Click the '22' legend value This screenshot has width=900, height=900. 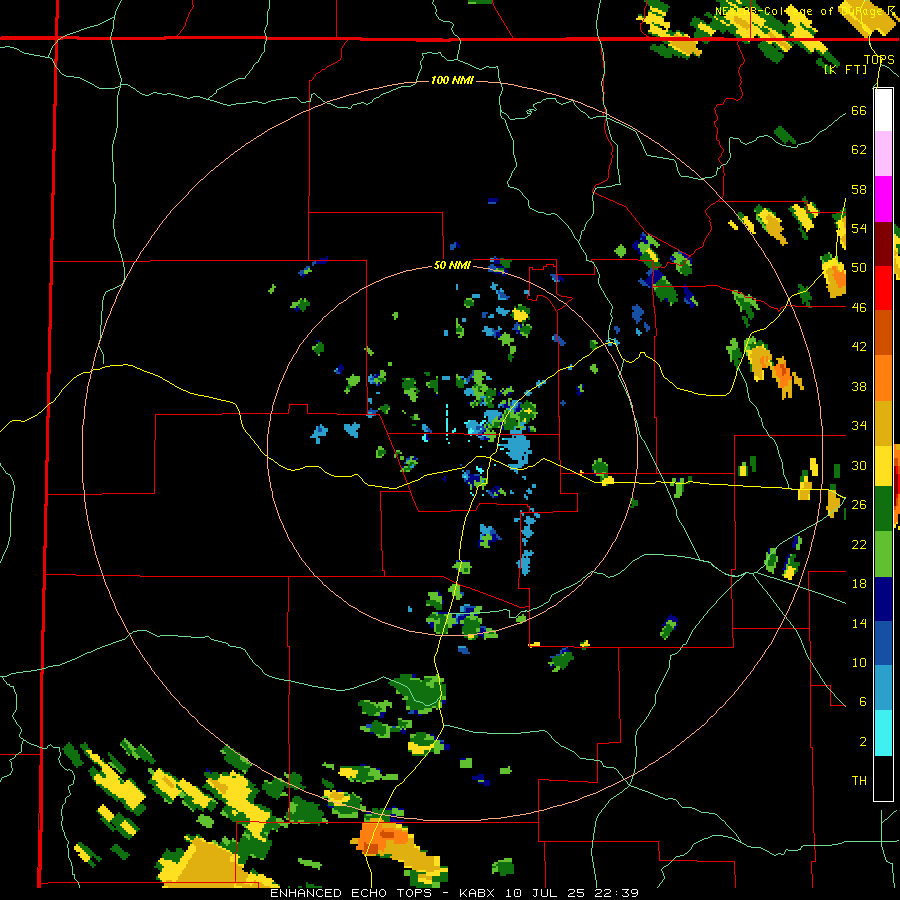[859, 544]
